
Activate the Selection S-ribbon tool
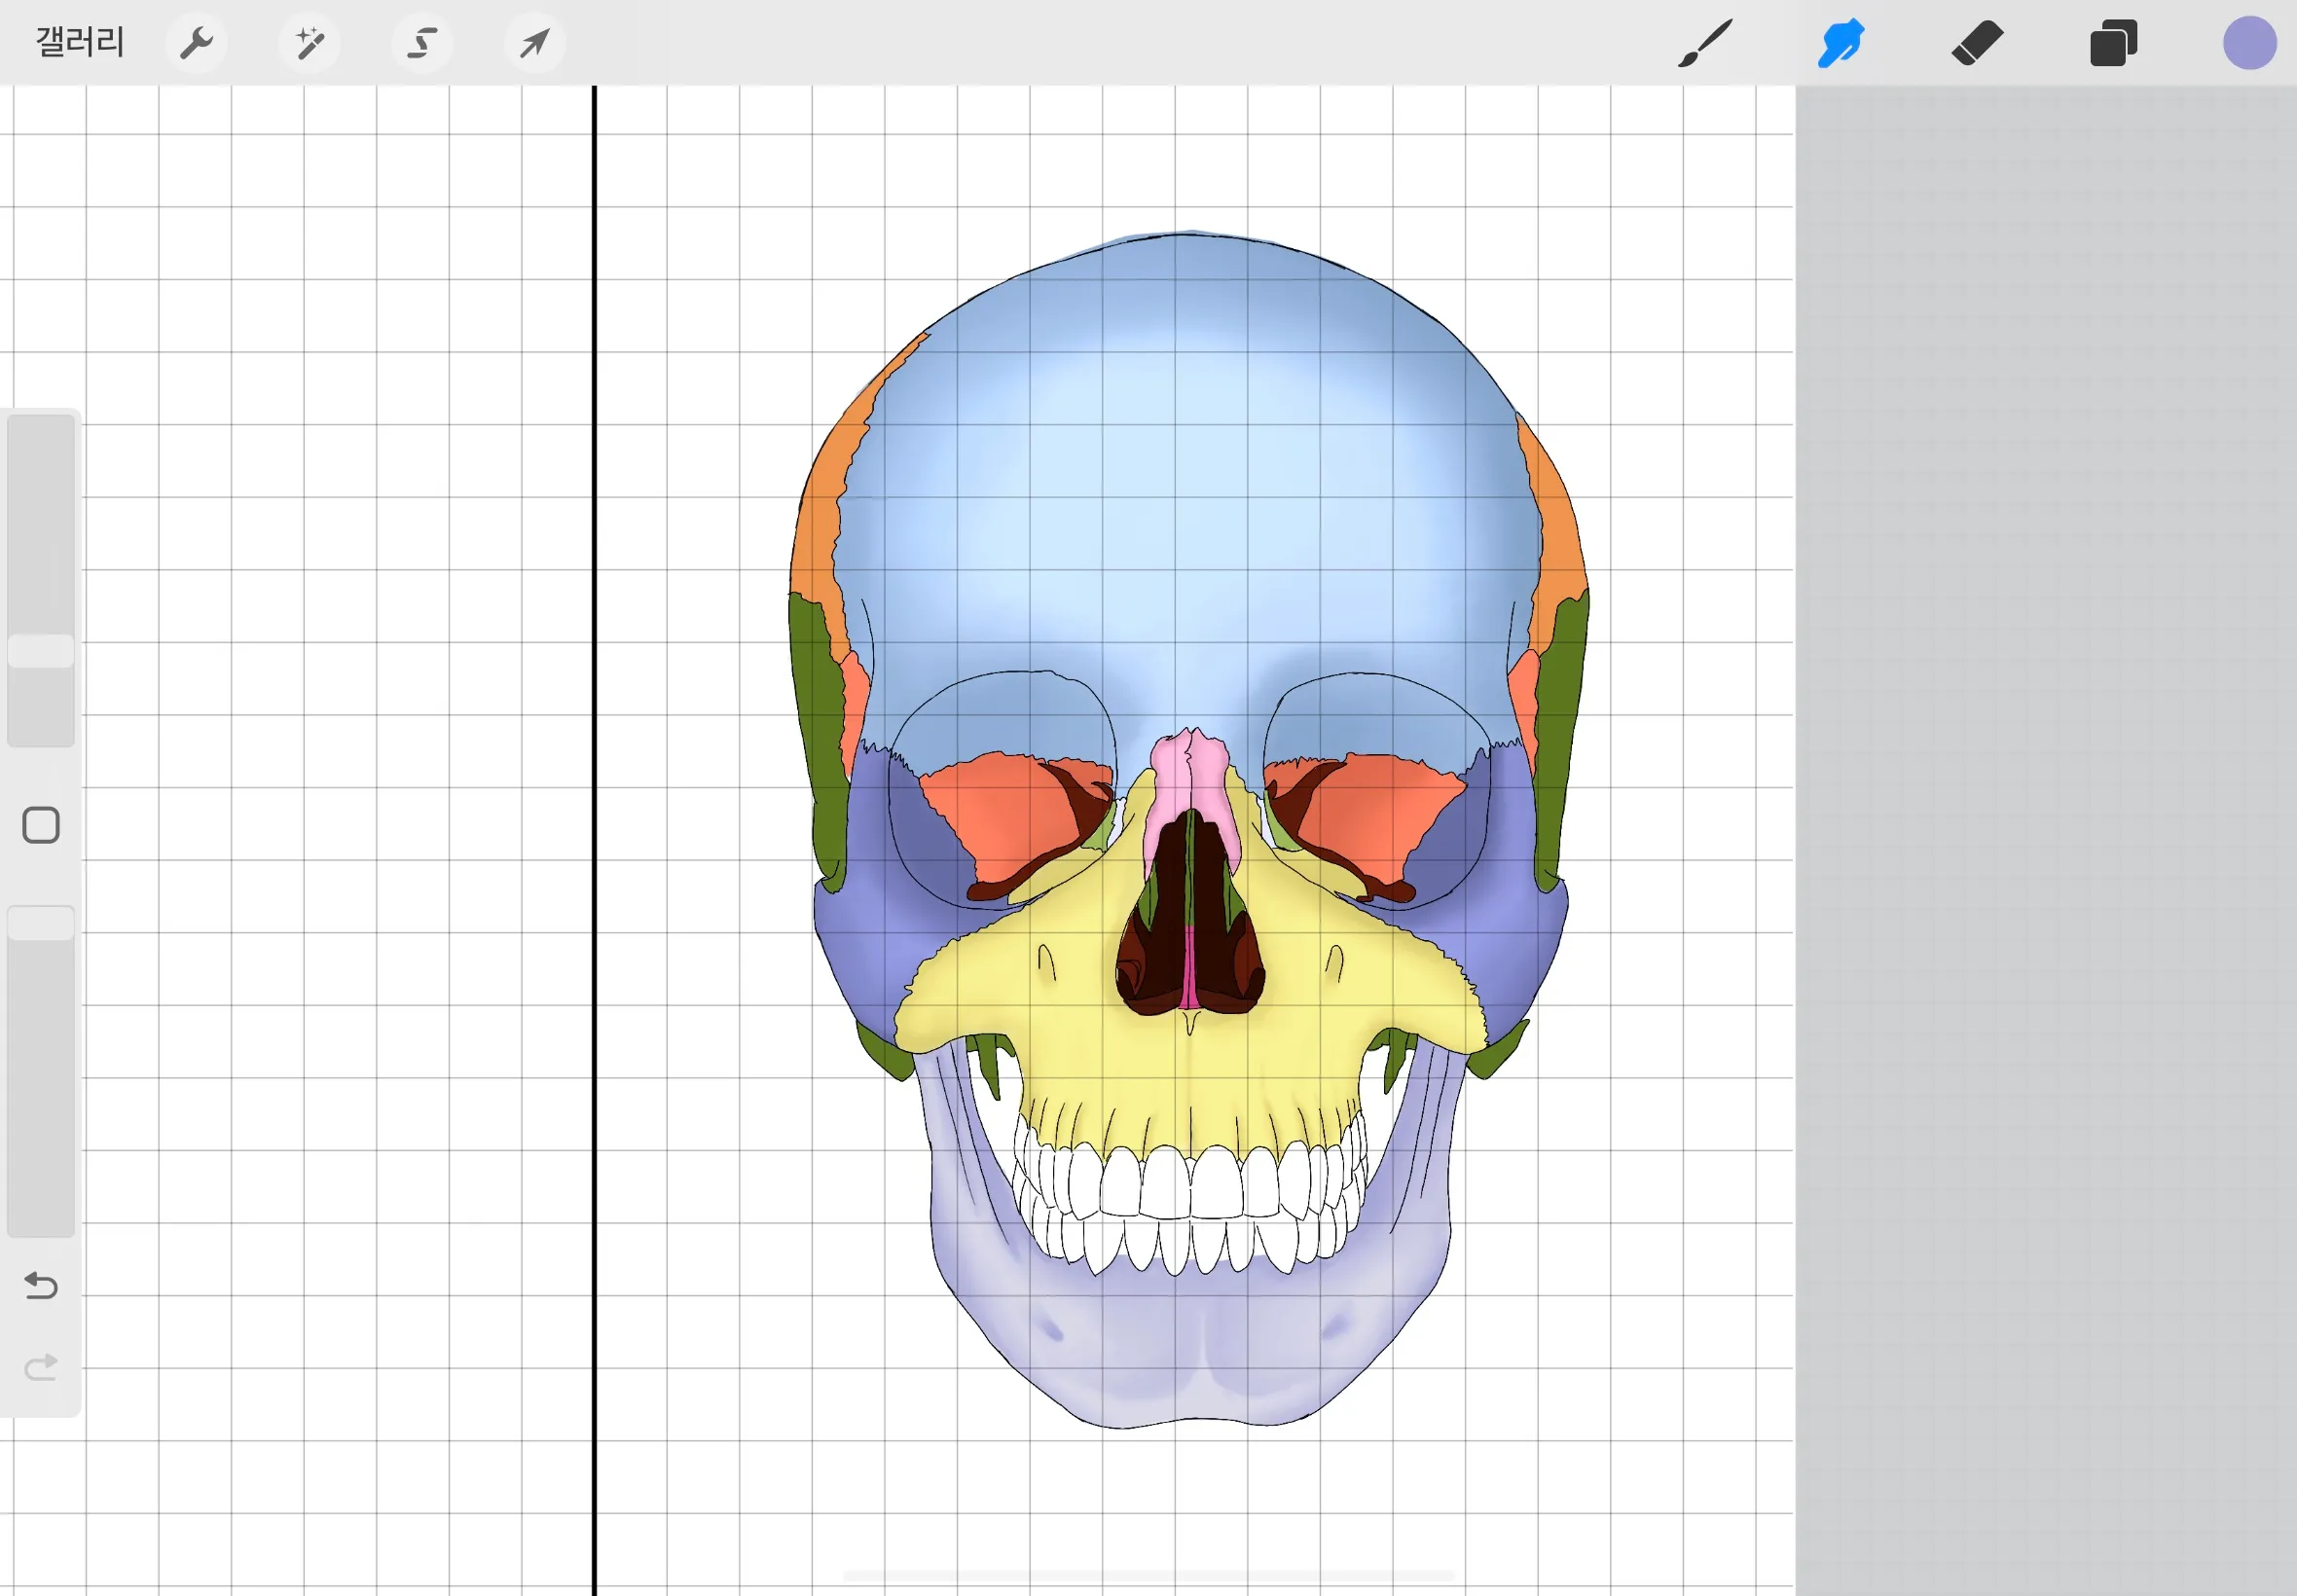pyautogui.click(x=422, y=43)
